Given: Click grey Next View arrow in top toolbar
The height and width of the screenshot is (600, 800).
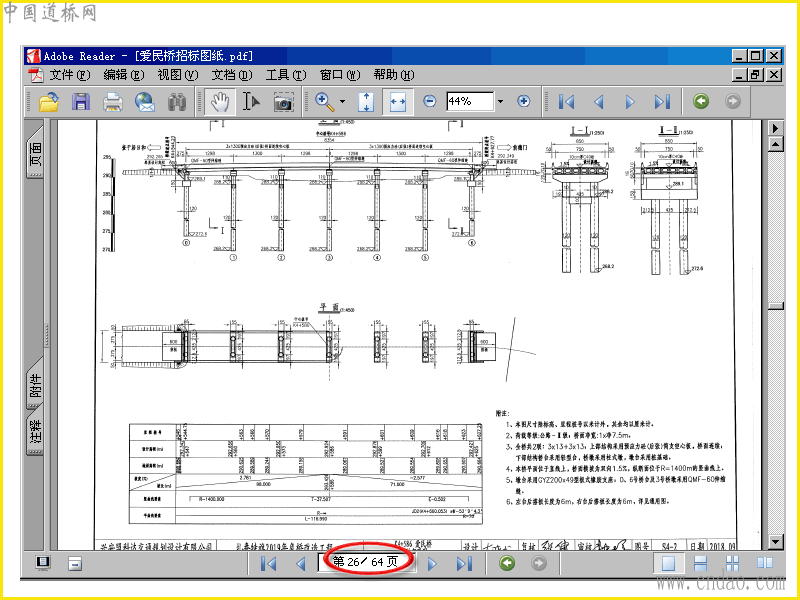Looking at the screenshot, I should (x=733, y=101).
